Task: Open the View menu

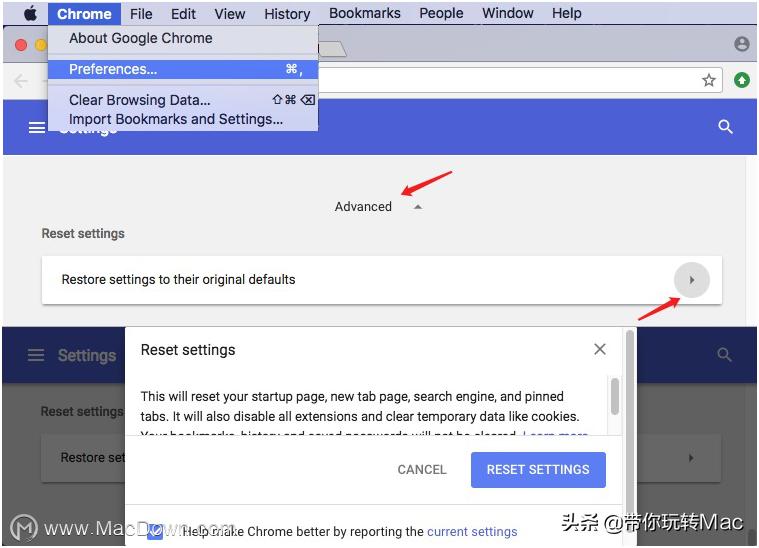Action: (x=229, y=14)
